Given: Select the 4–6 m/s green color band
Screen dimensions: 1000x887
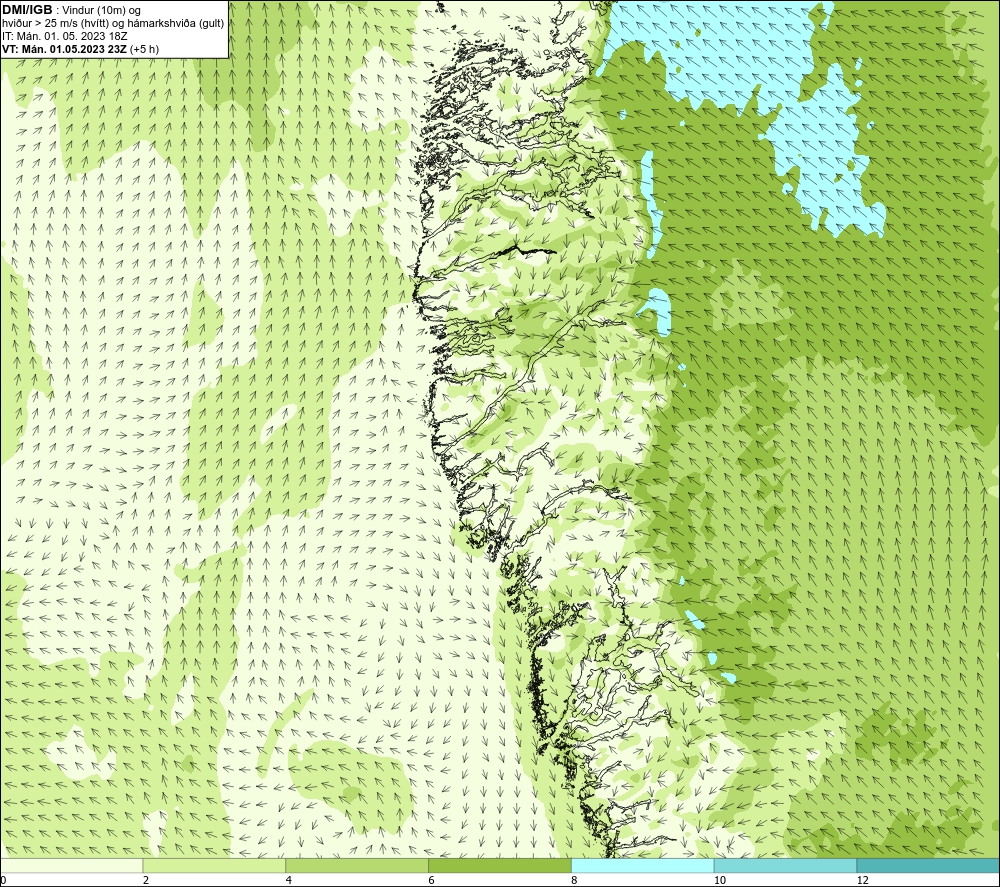Looking at the screenshot, I should 357,865.
